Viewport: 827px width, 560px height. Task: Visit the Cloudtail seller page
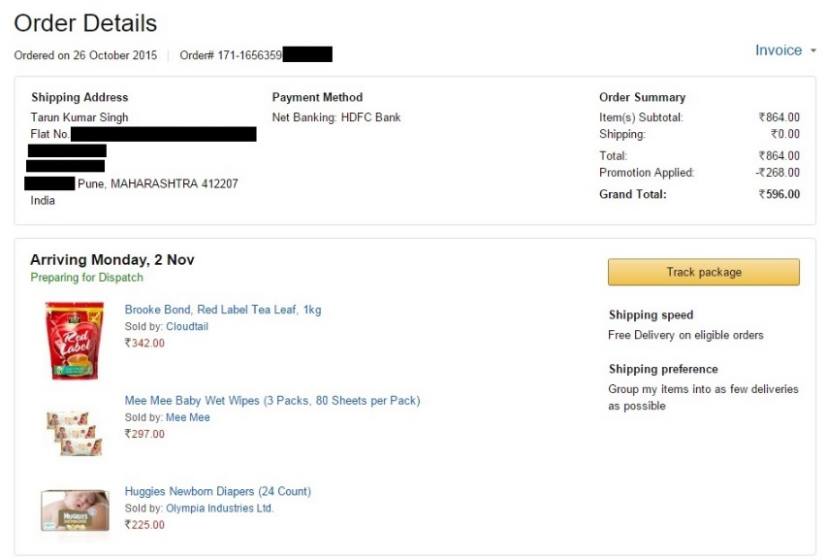click(x=187, y=326)
